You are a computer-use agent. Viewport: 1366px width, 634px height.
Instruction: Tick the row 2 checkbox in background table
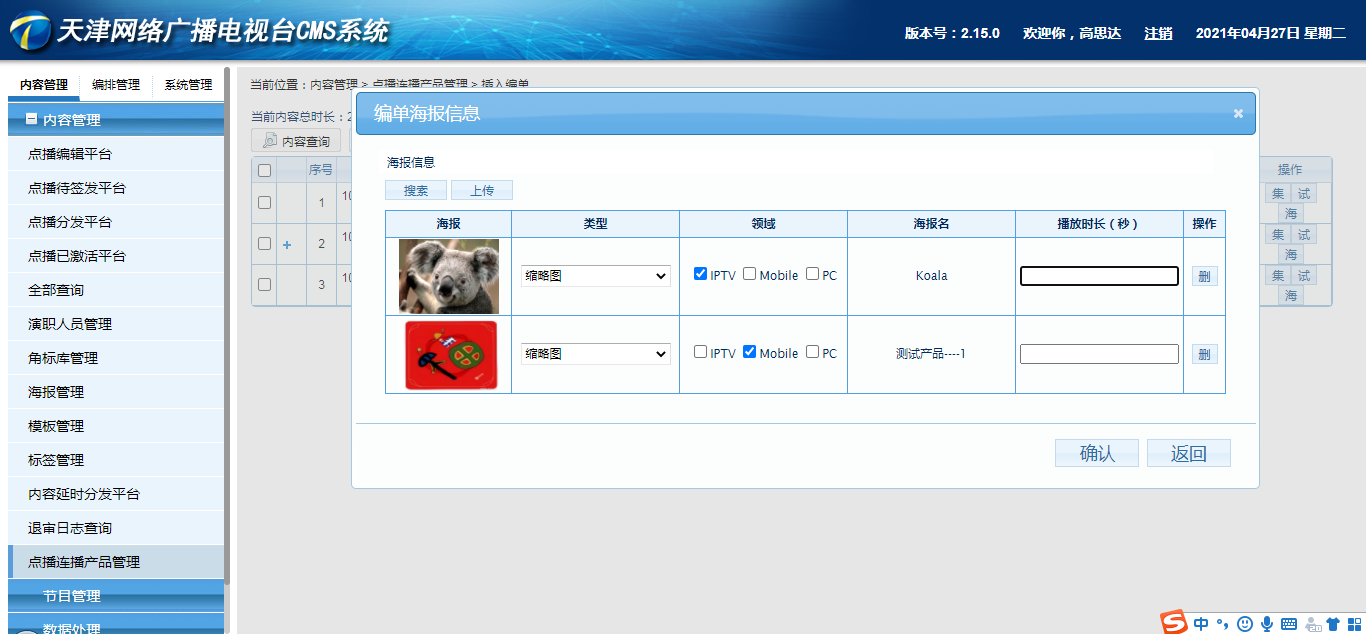point(264,243)
